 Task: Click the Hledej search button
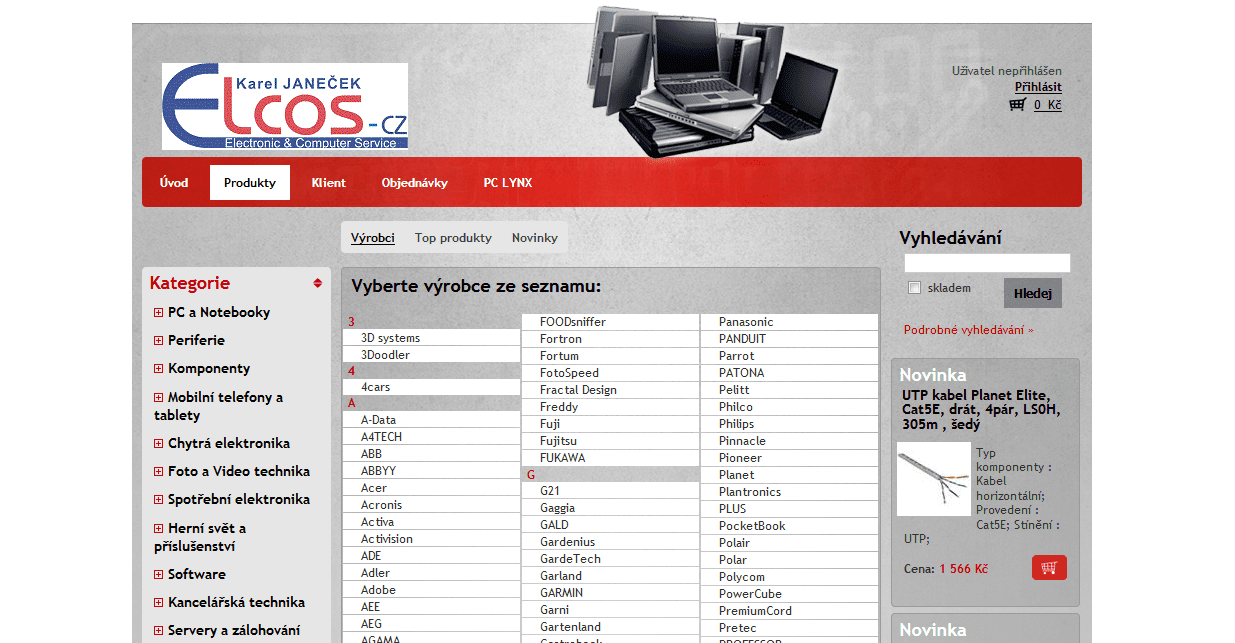coord(1033,293)
